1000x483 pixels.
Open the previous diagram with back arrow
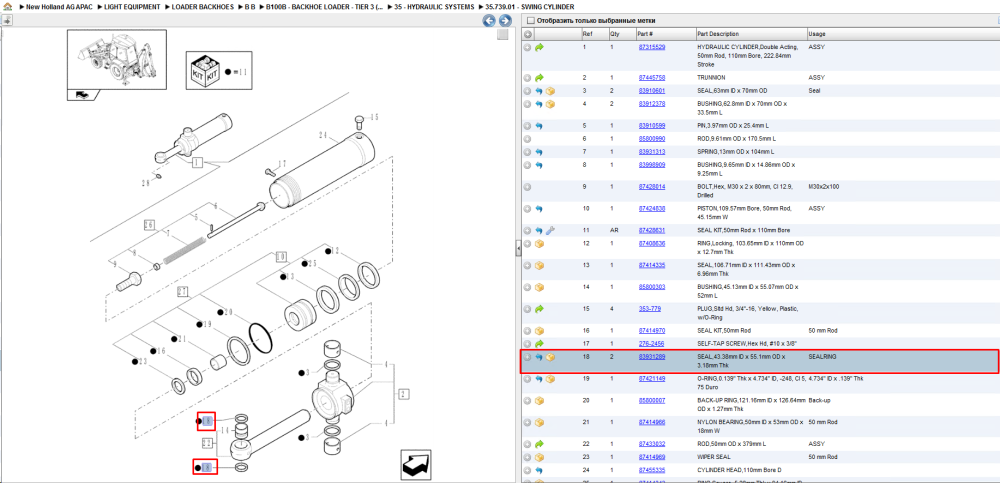point(489,20)
